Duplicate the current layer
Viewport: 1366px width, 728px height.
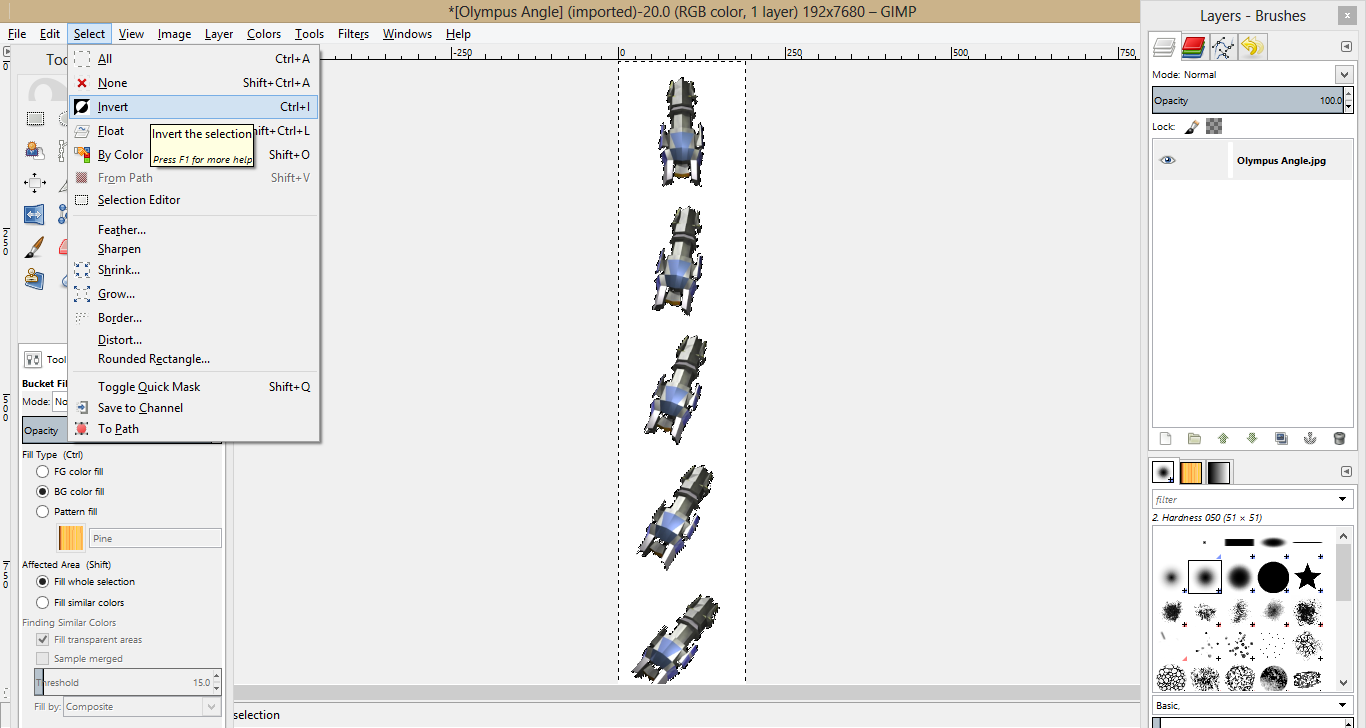1281,438
